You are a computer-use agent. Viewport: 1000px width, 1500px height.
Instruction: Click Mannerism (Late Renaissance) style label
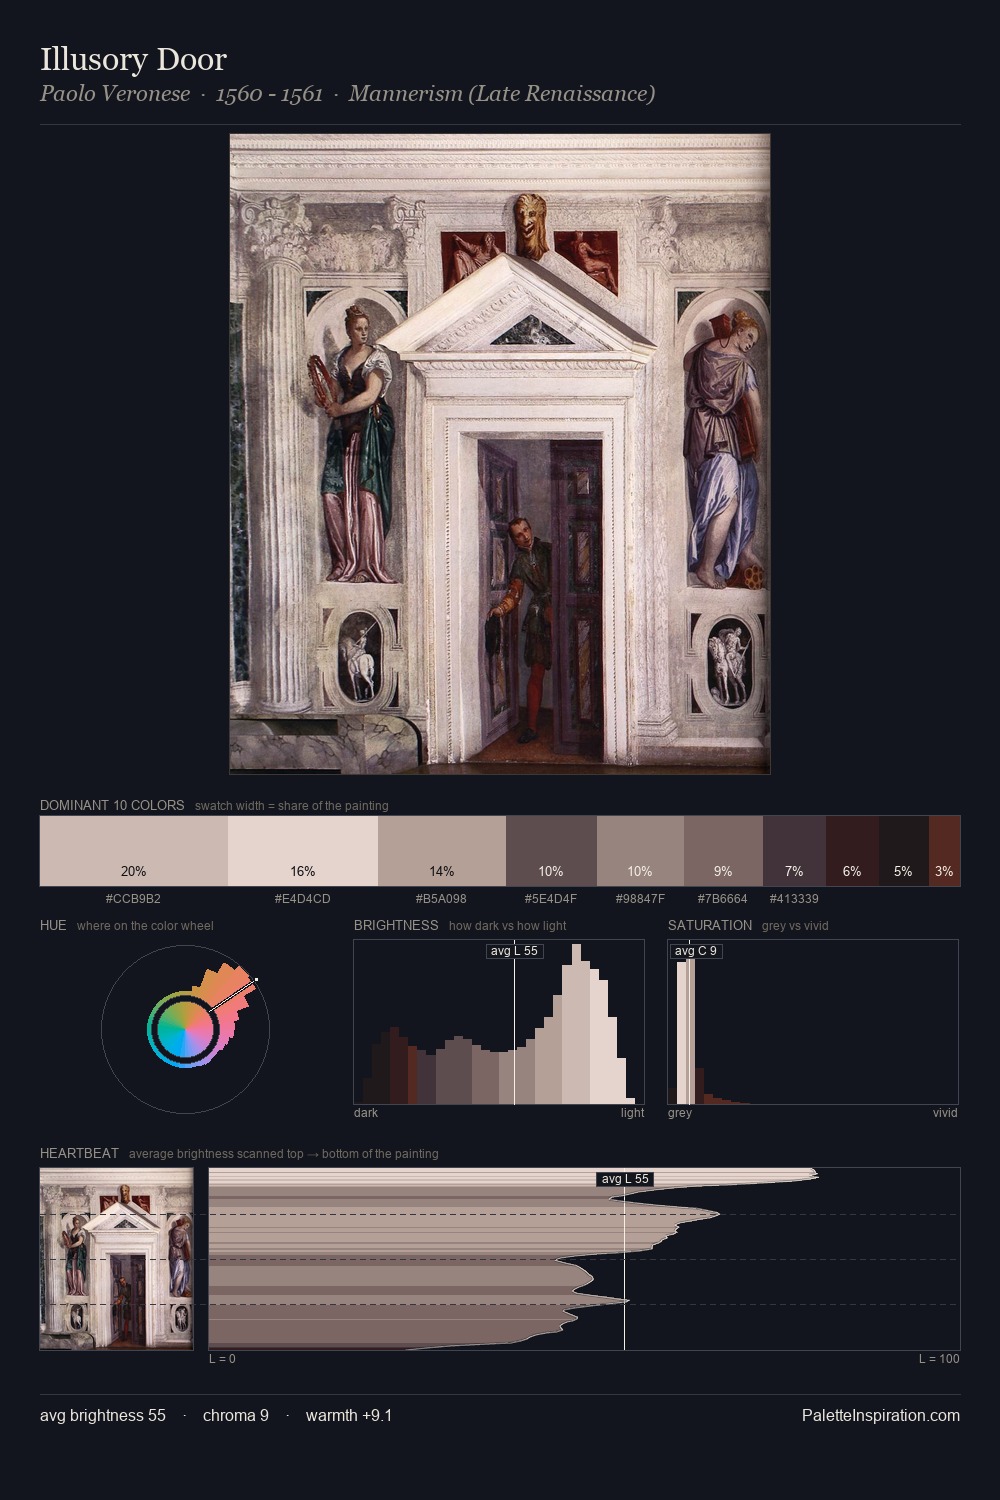coord(502,94)
